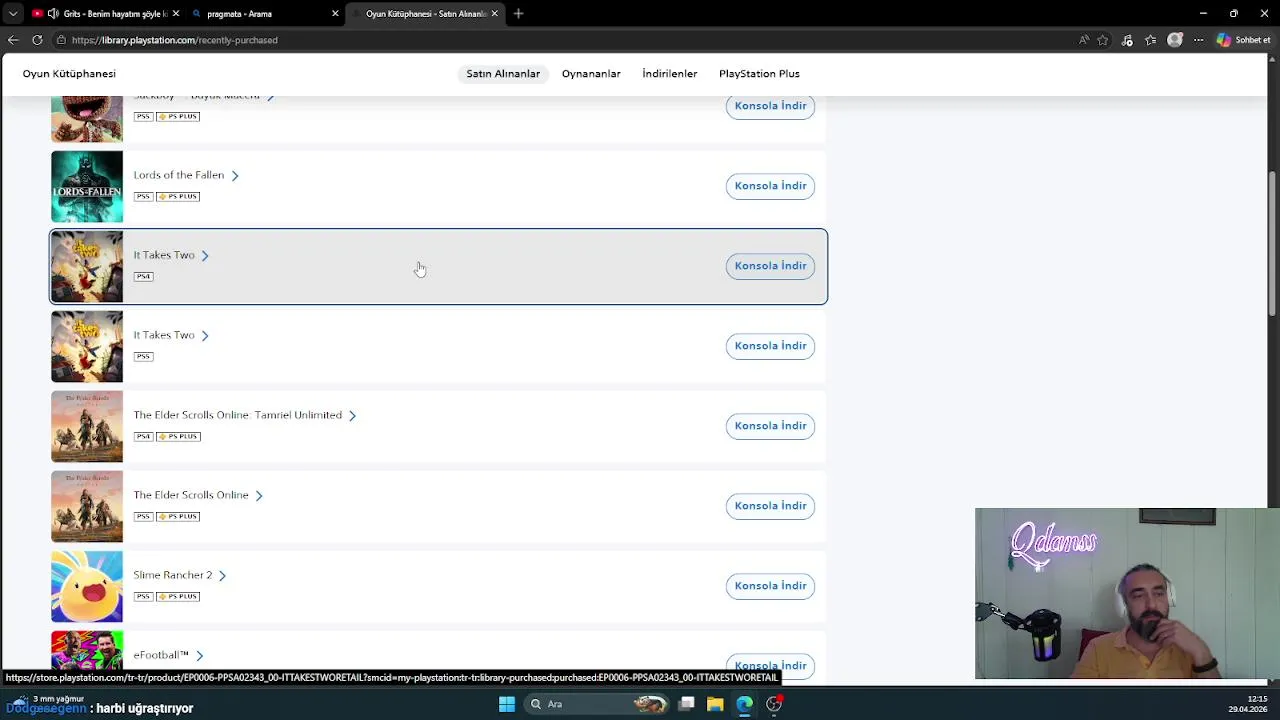Image resolution: width=1280 pixels, height=720 pixels.
Task: Click the Oyun Kütüphanesi heading link
Action: [69, 74]
